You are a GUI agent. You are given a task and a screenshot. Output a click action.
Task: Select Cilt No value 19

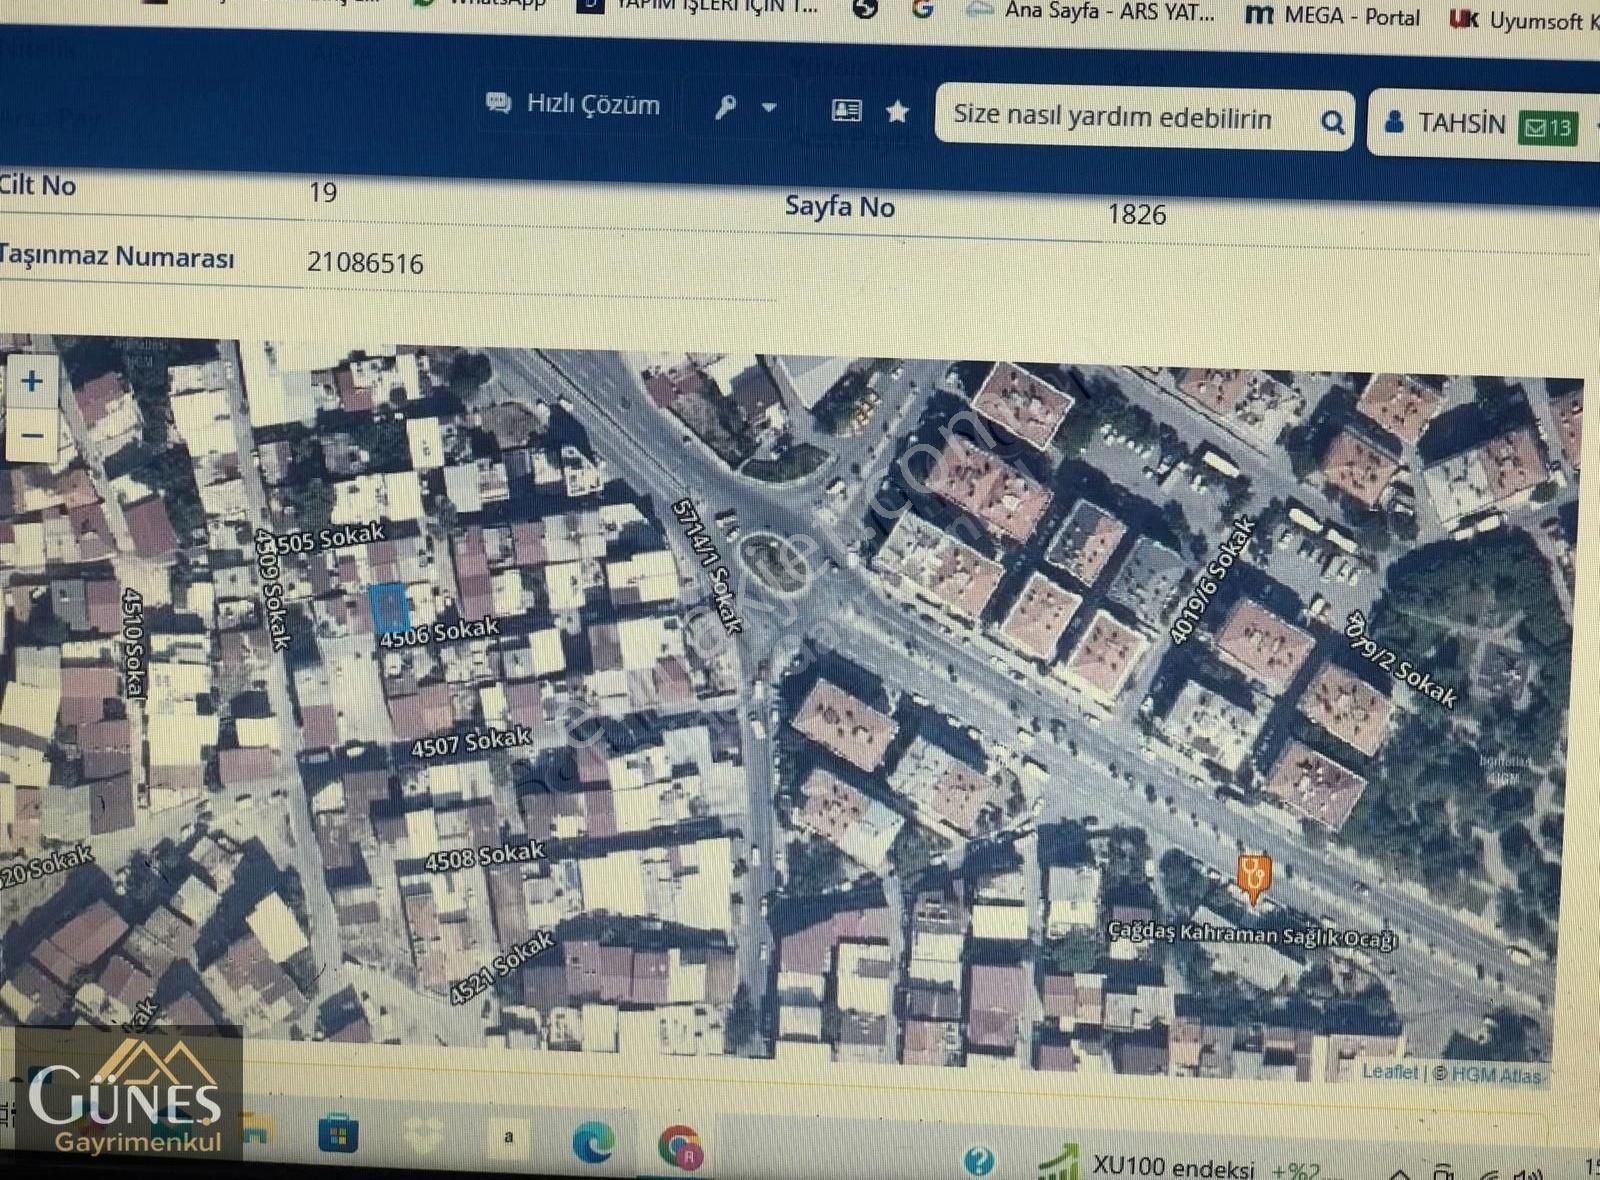323,192
